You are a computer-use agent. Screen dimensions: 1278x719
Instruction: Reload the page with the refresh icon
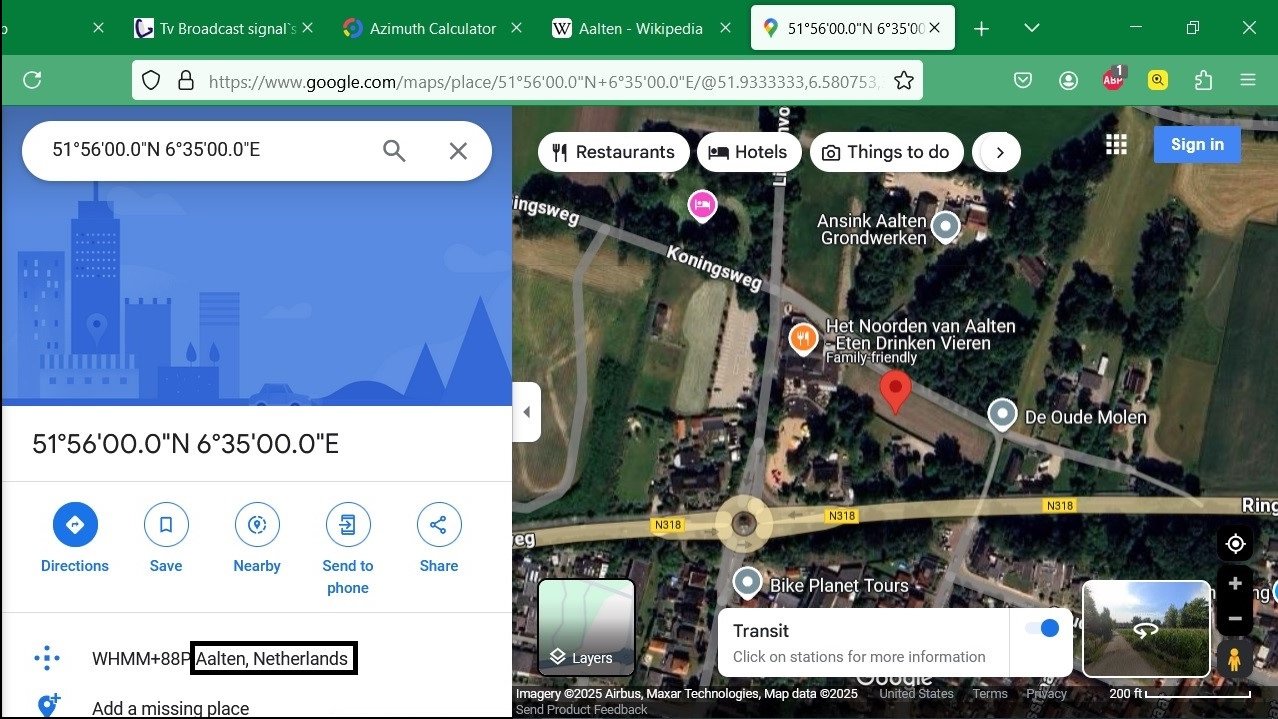pos(32,80)
